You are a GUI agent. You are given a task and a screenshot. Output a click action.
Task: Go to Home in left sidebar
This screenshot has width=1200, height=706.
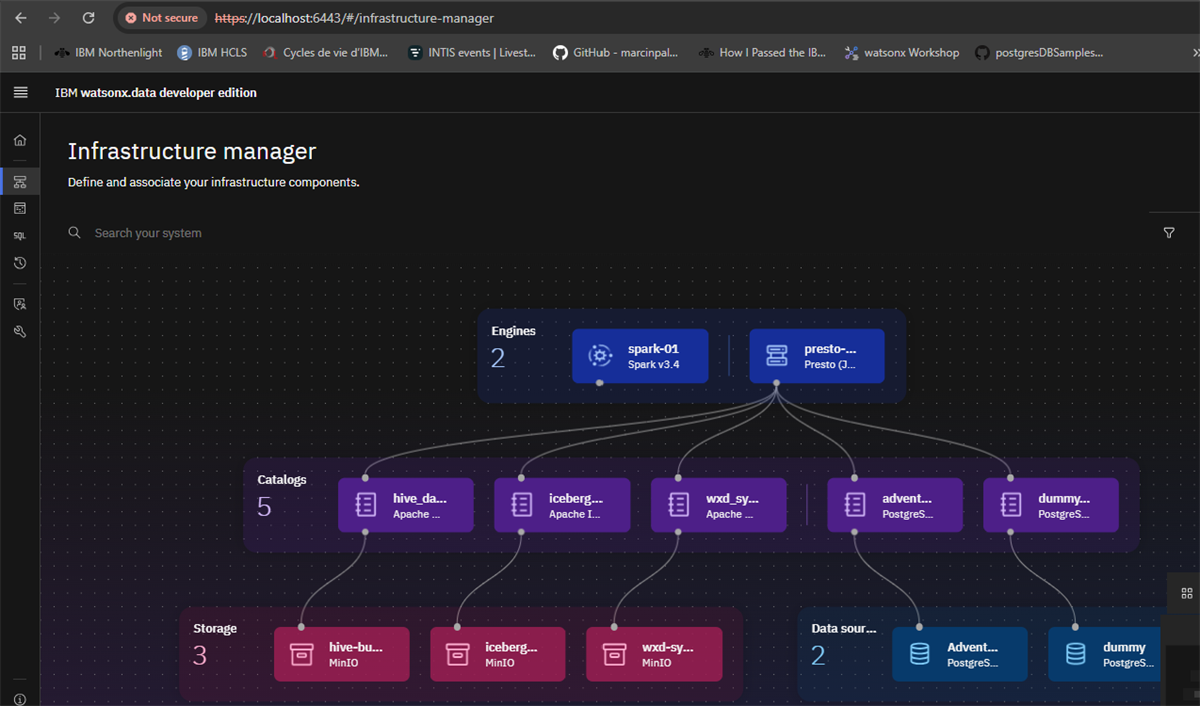coord(20,141)
